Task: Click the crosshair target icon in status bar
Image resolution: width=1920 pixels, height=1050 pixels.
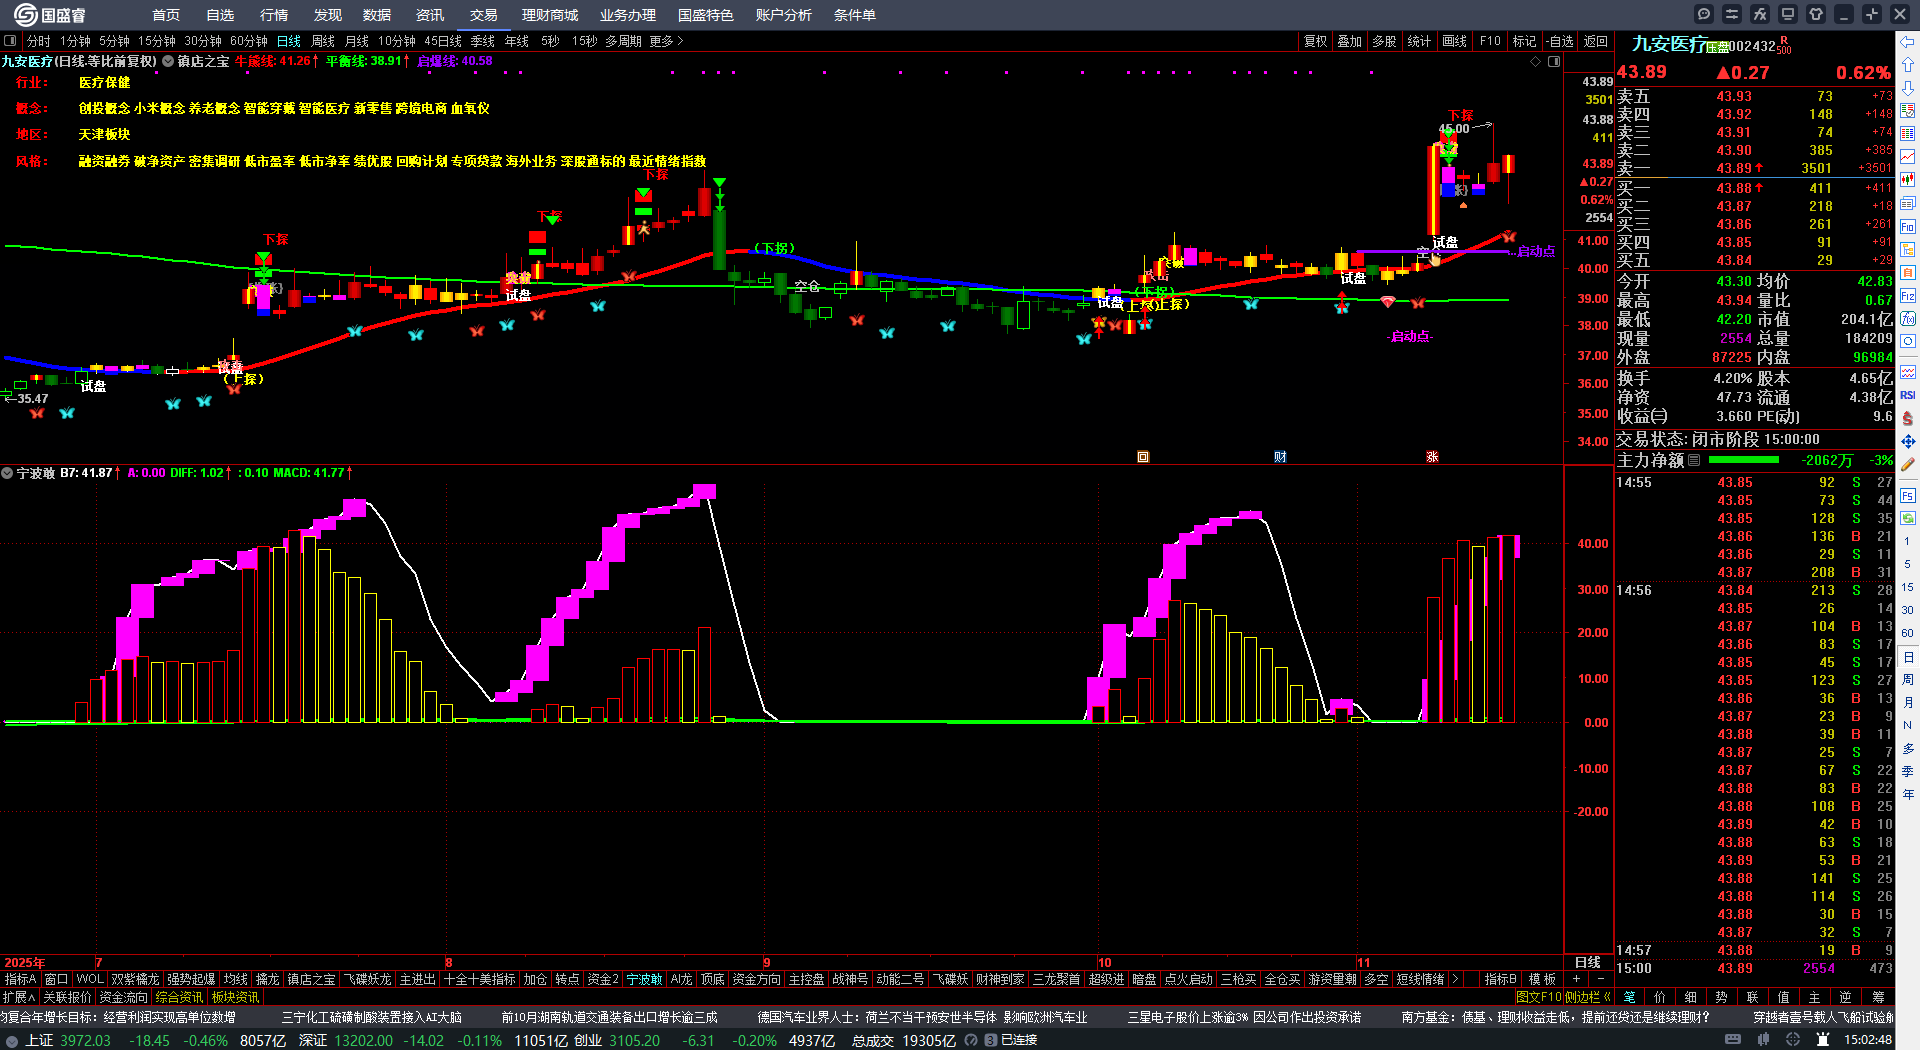Action: (1793, 1040)
